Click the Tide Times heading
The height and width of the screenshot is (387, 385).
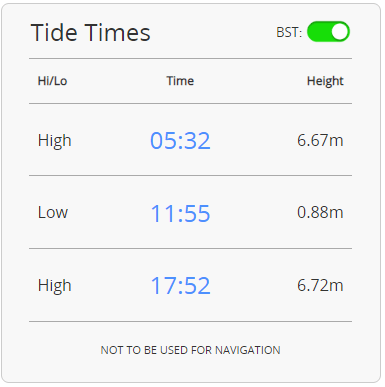click(90, 33)
